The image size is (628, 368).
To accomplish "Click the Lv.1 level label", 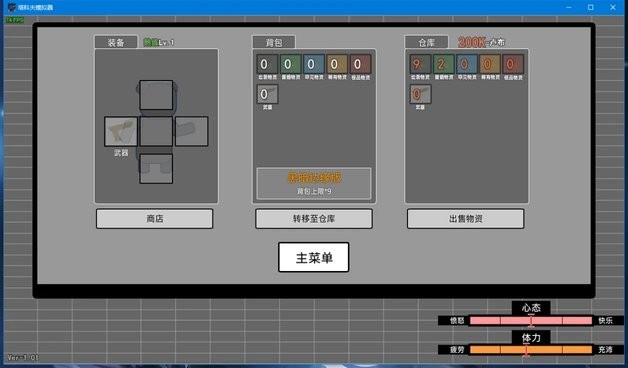I will 166,42.
